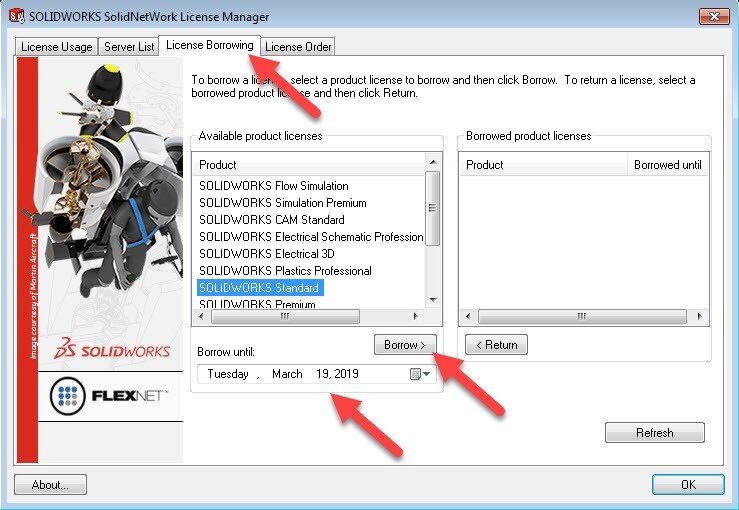Click the SOLIDWORKS title bar app icon
This screenshot has height=510, width=739.
coord(15,17)
